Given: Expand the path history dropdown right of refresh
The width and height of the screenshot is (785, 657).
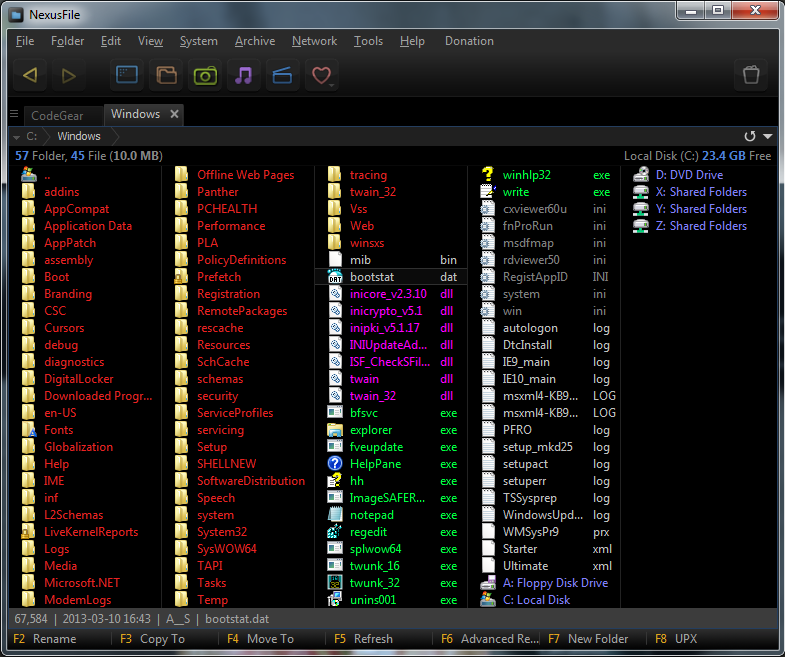Looking at the screenshot, I should click(767, 136).
